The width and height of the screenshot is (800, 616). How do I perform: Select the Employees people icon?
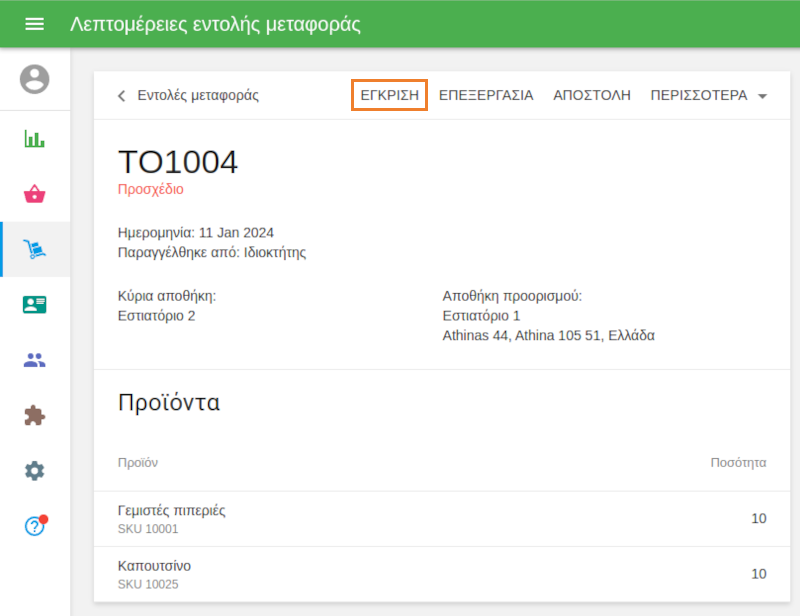(x=35, y=359)
